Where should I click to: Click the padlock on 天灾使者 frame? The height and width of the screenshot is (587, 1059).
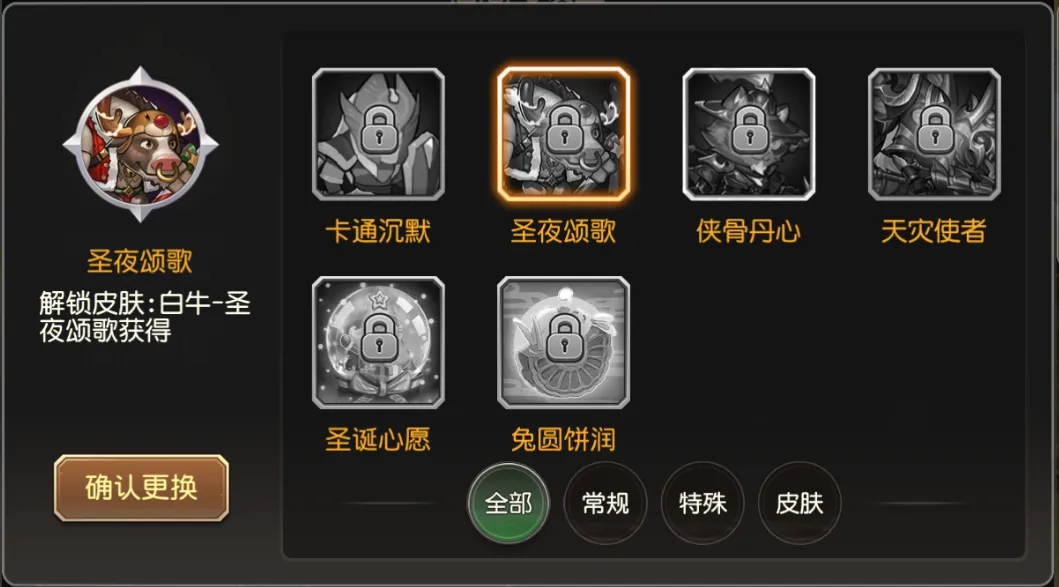(x=935, y=130)
